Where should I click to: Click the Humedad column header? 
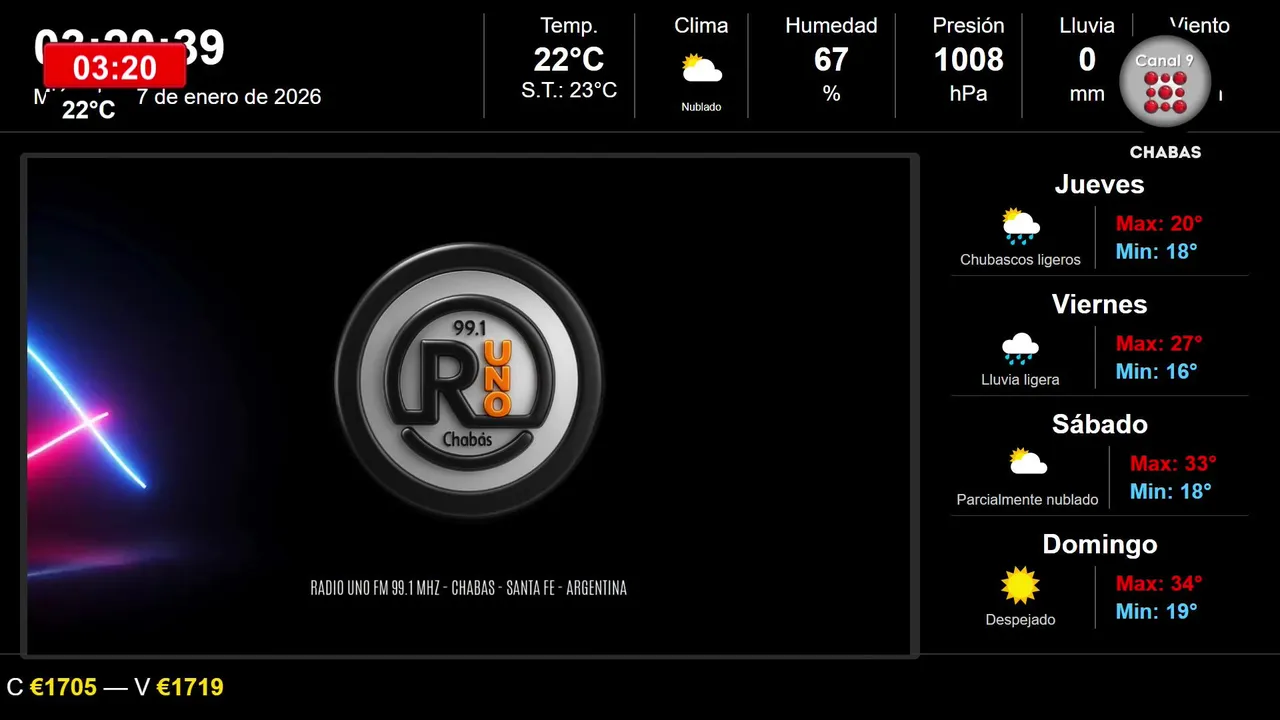pos(831,26)
